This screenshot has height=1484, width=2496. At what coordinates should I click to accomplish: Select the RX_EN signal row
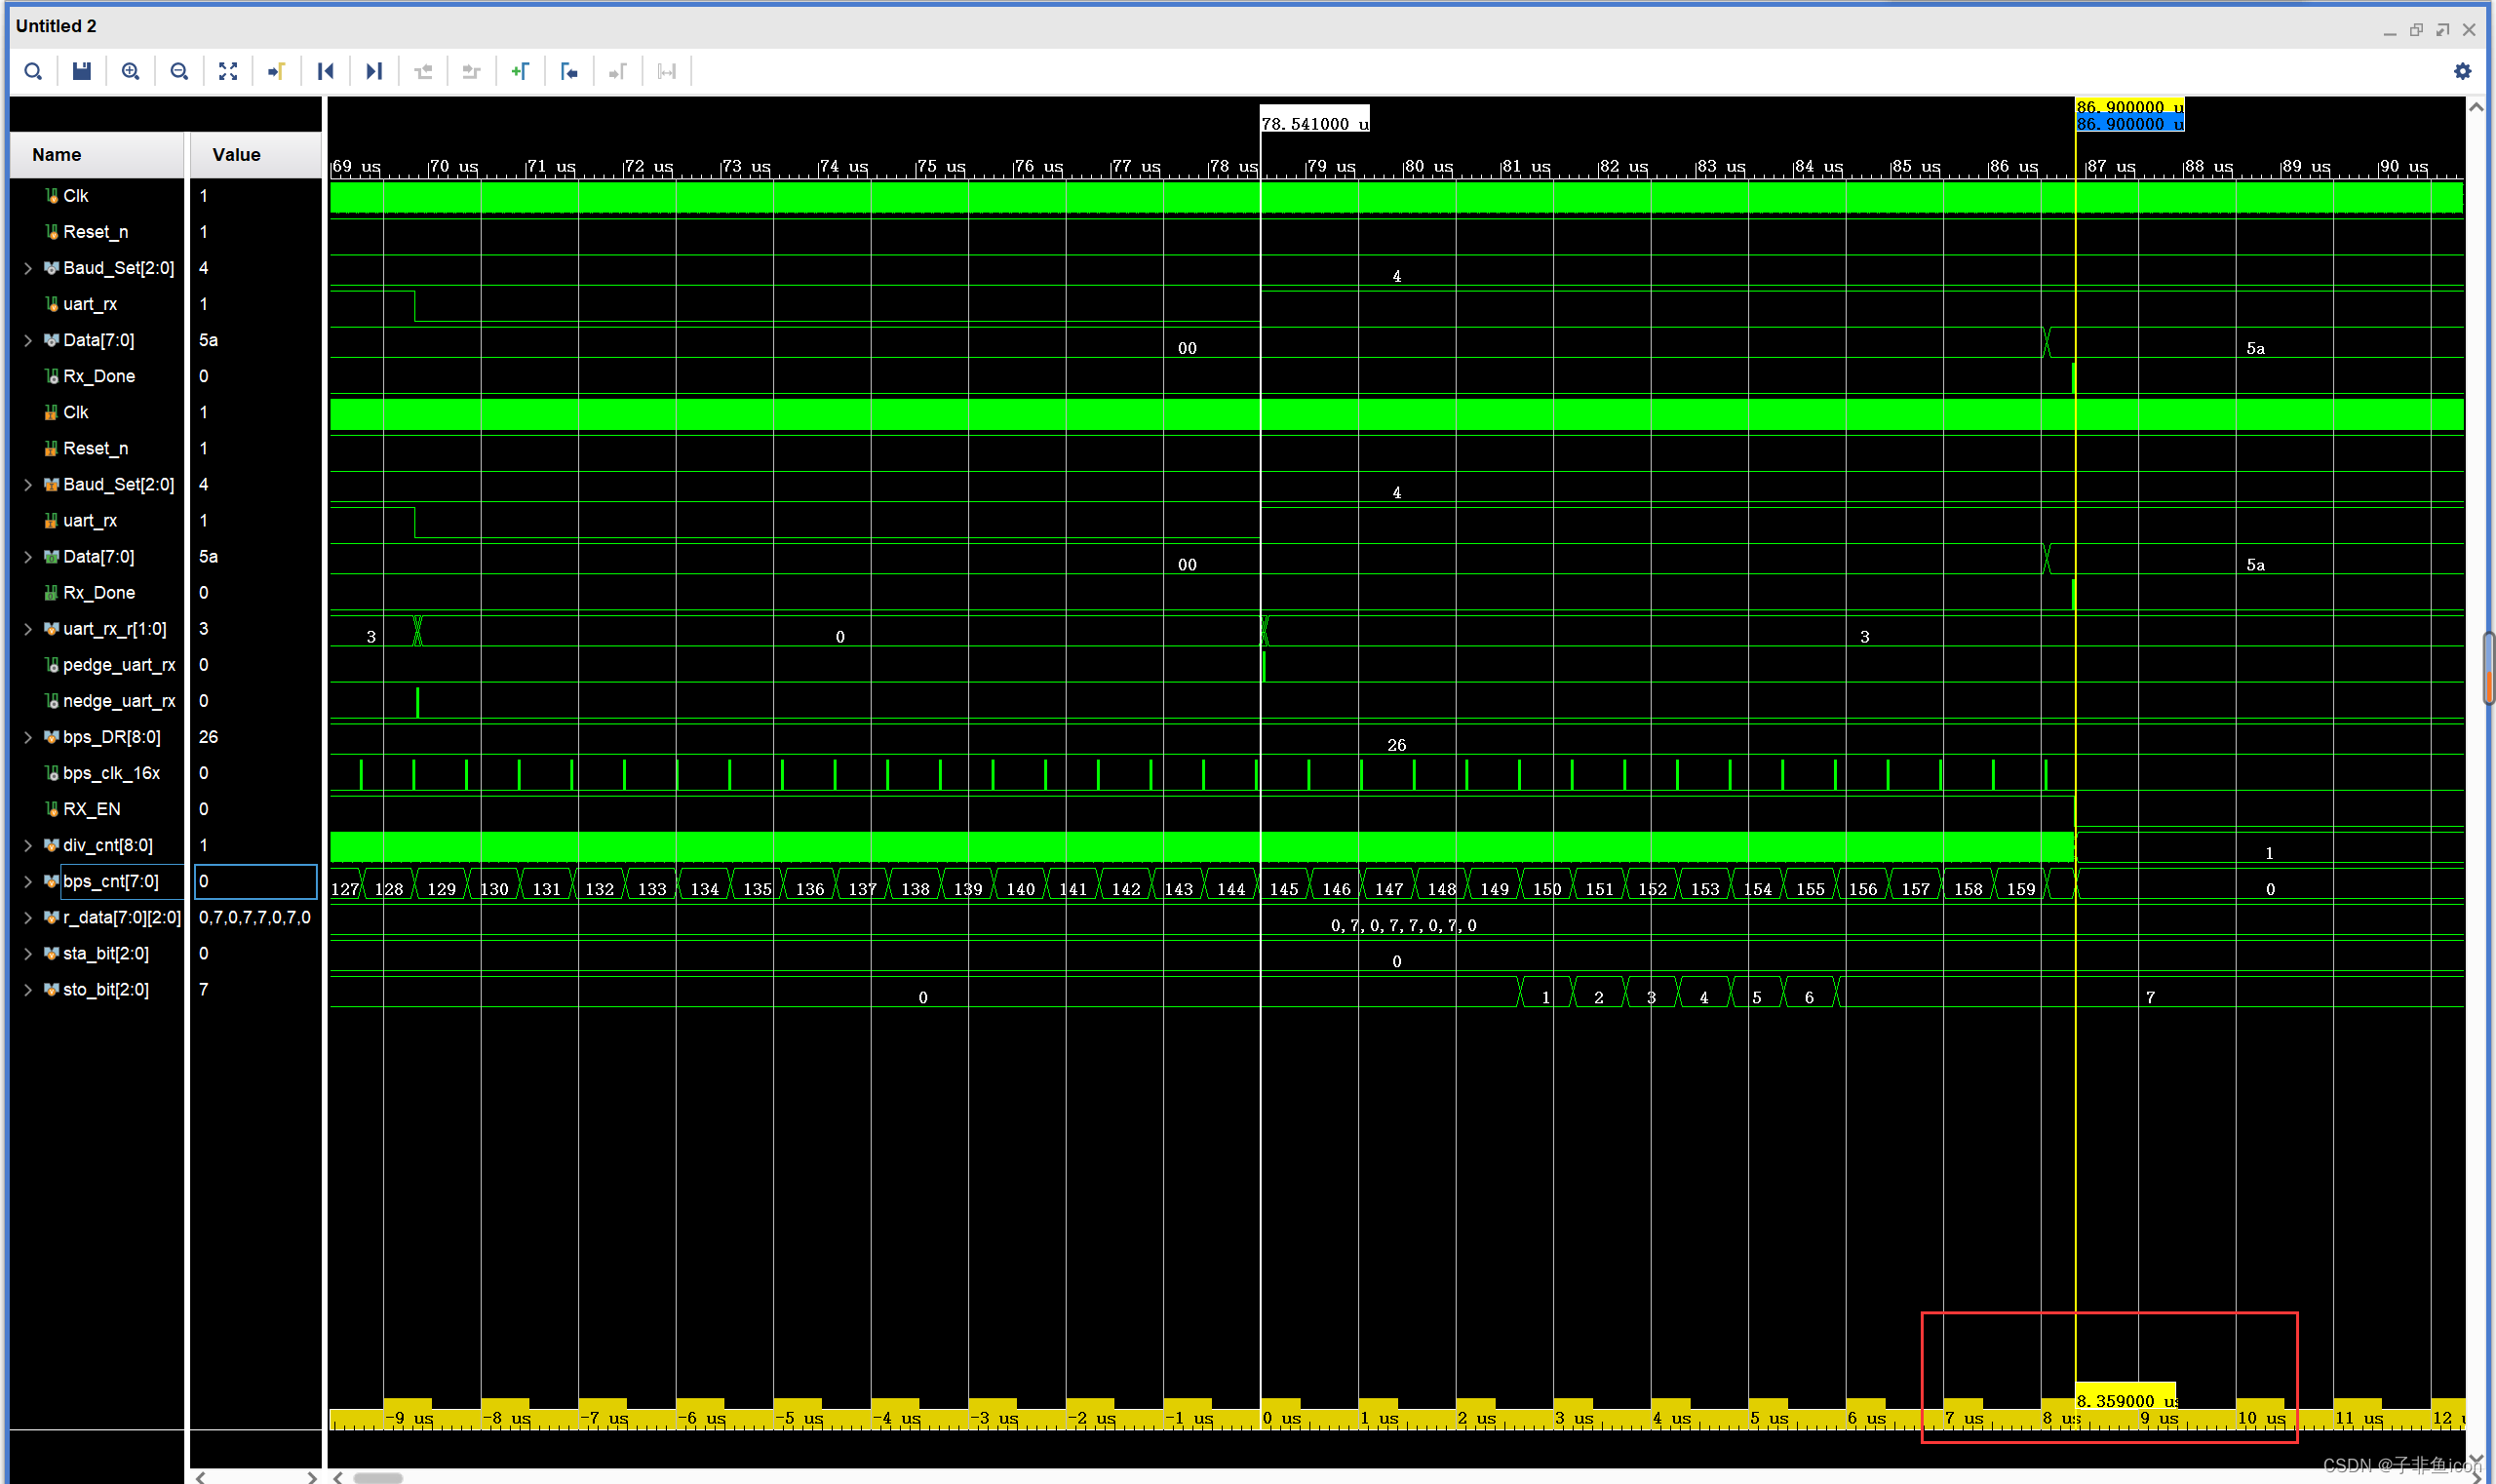92,809
